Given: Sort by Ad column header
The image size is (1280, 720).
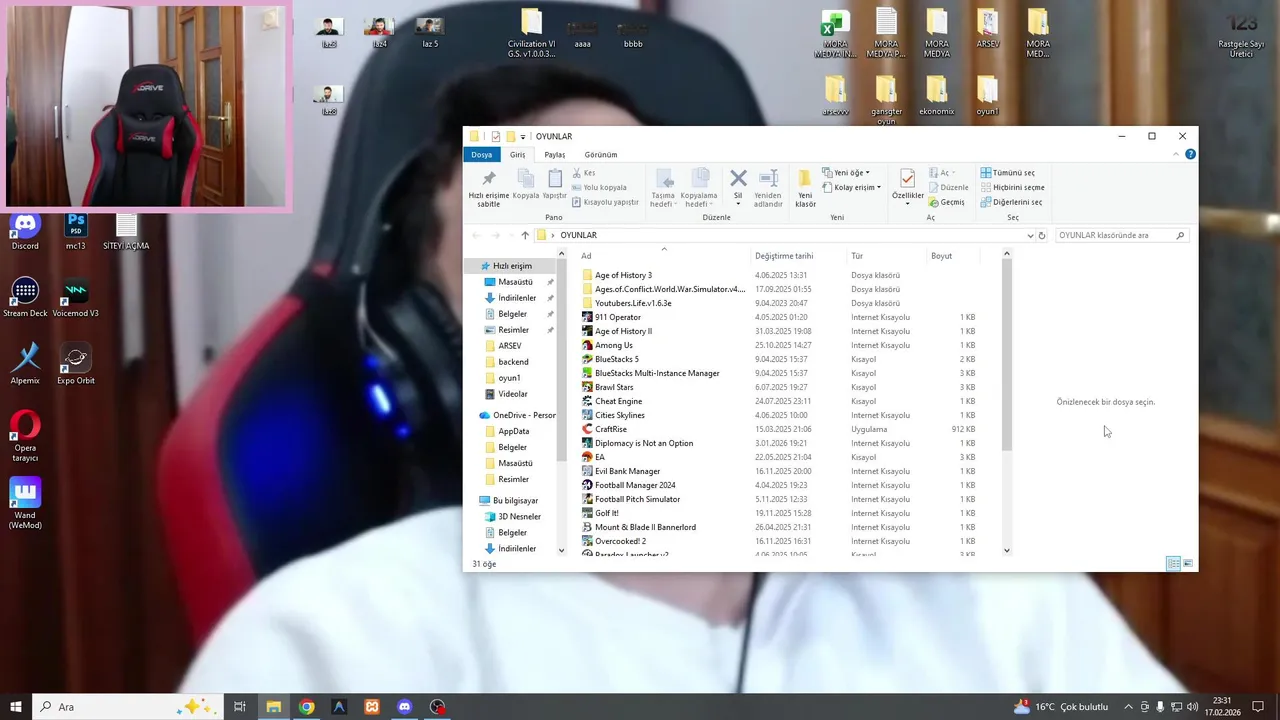Looking at the screenshot, I should coord(586,256).
